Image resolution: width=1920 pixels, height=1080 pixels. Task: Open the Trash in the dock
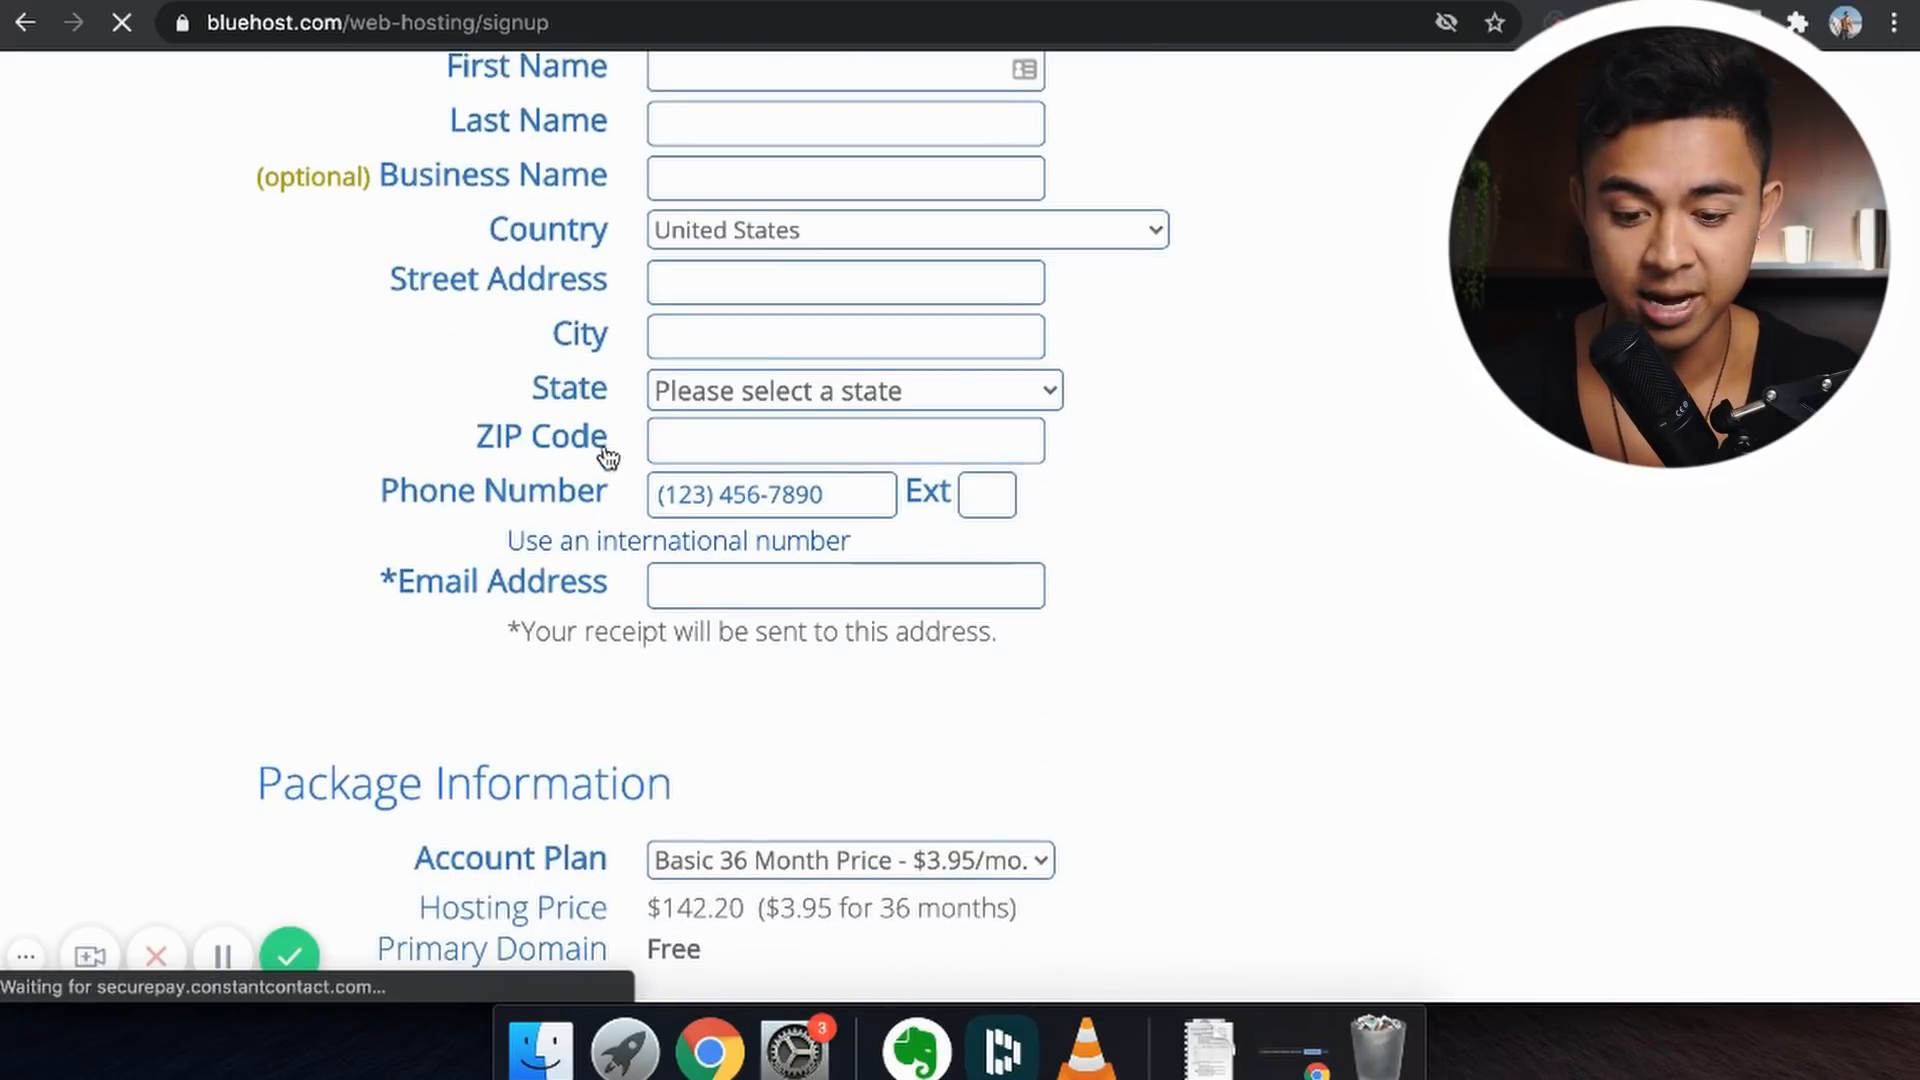[1378, 1048]
